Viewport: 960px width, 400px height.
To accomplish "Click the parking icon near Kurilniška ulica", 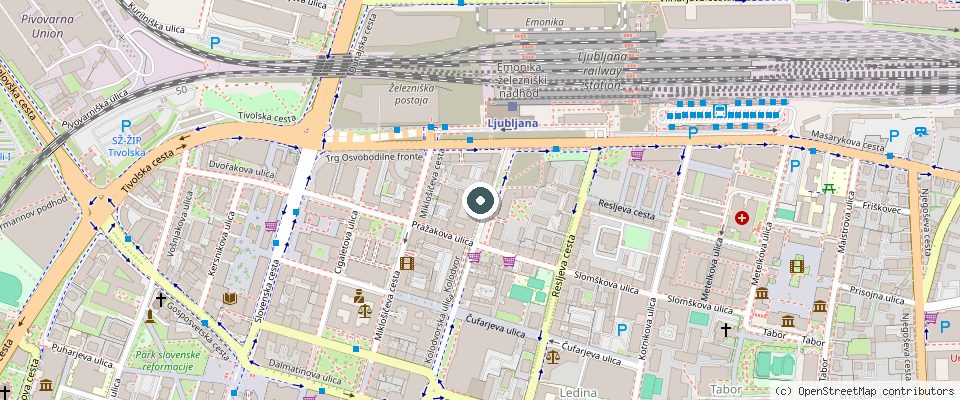I will coord(214,43).
